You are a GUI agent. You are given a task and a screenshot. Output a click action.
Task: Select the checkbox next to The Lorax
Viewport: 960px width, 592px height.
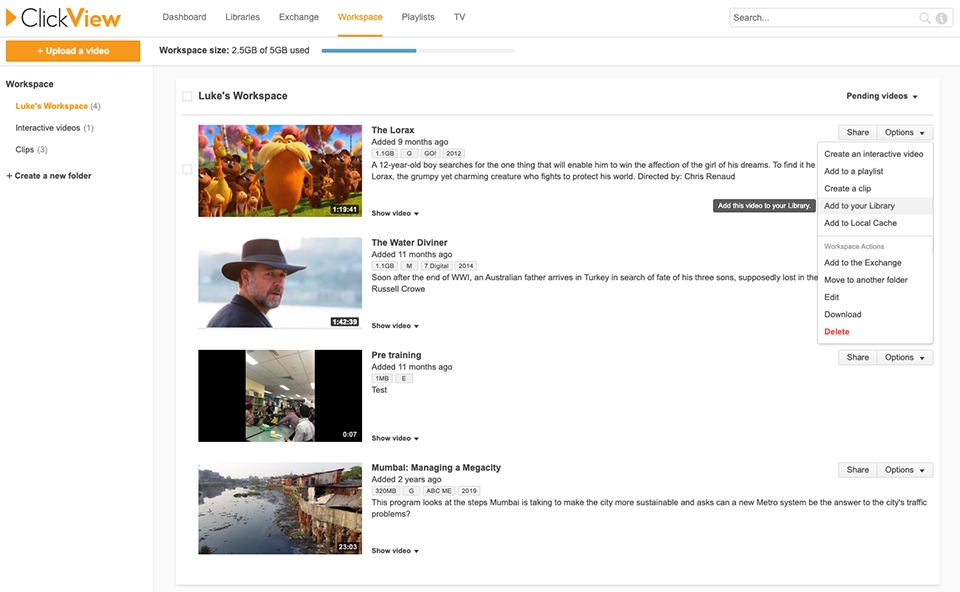(186, 170)
